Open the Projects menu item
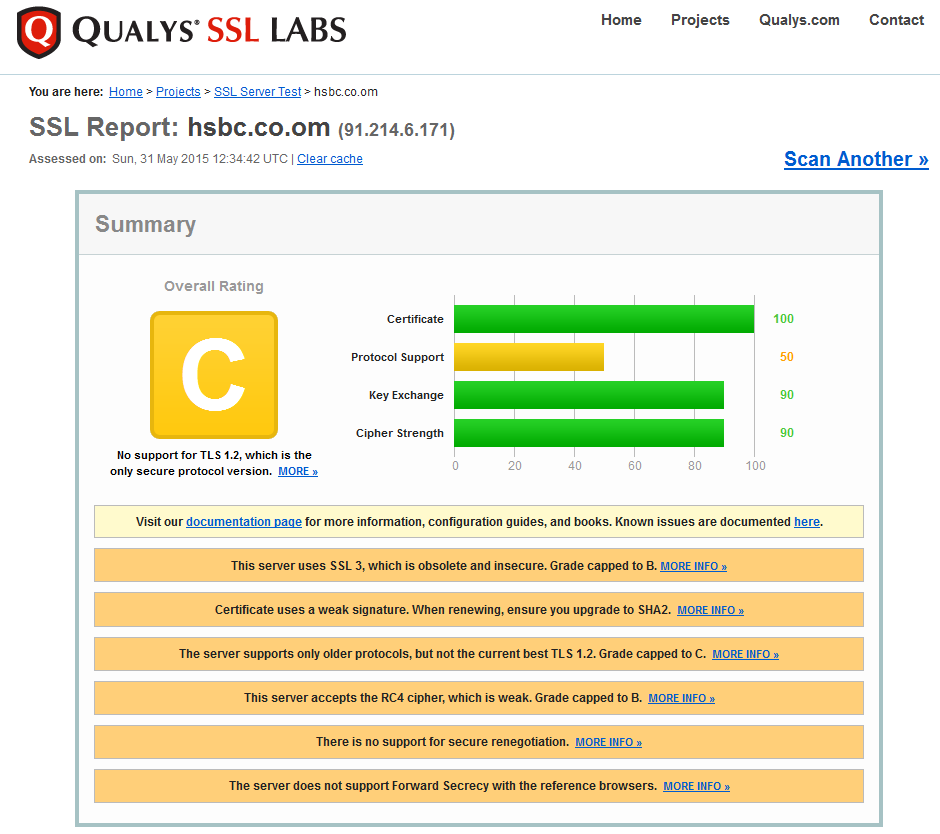940x834 pixels. pos(700,20)
